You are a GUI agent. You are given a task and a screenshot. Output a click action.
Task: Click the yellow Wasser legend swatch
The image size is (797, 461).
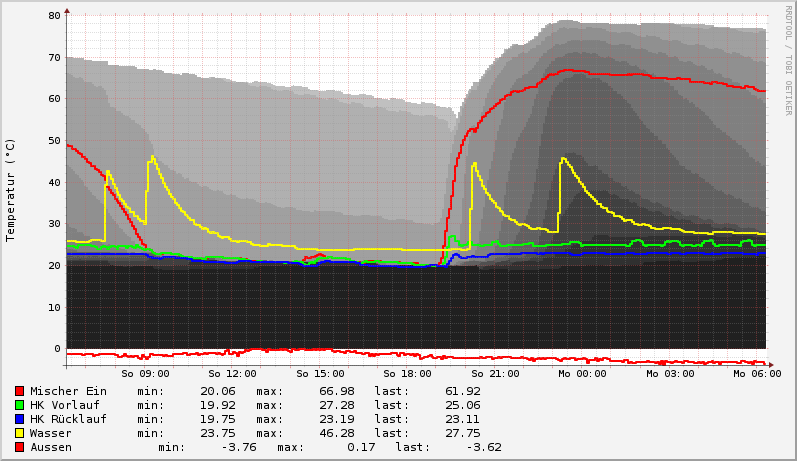click(19, 433)
